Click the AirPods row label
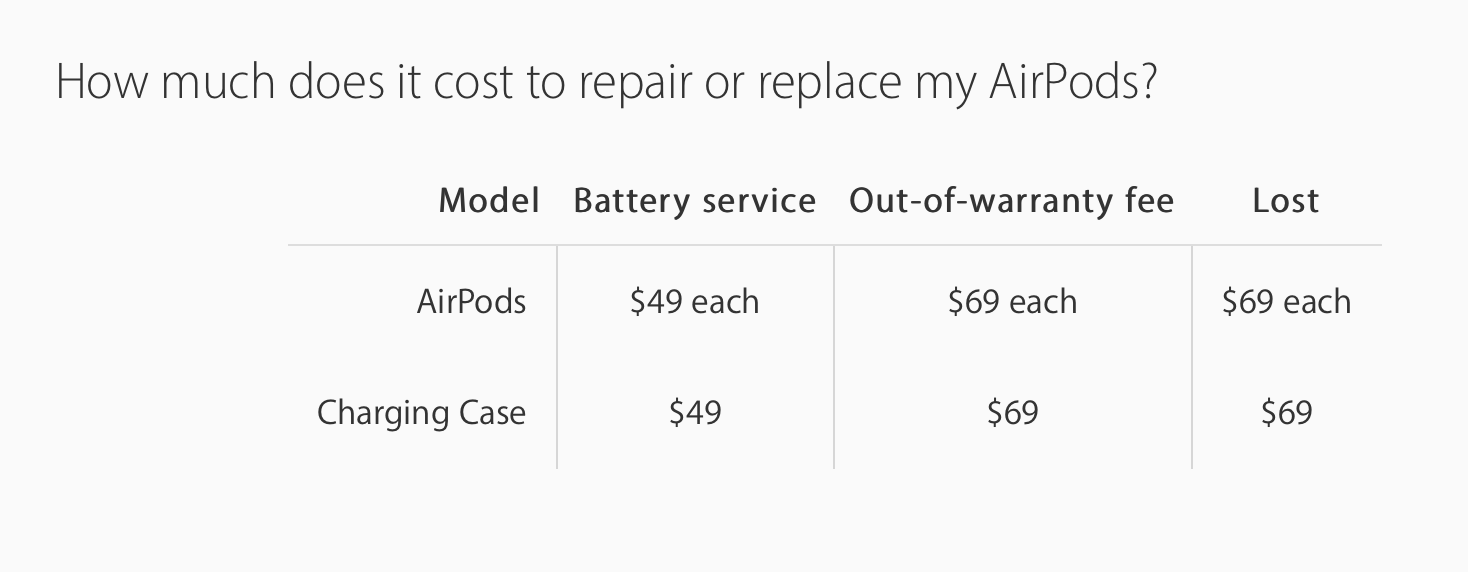Screen dimensions: 1468x572 pos(471,301)
